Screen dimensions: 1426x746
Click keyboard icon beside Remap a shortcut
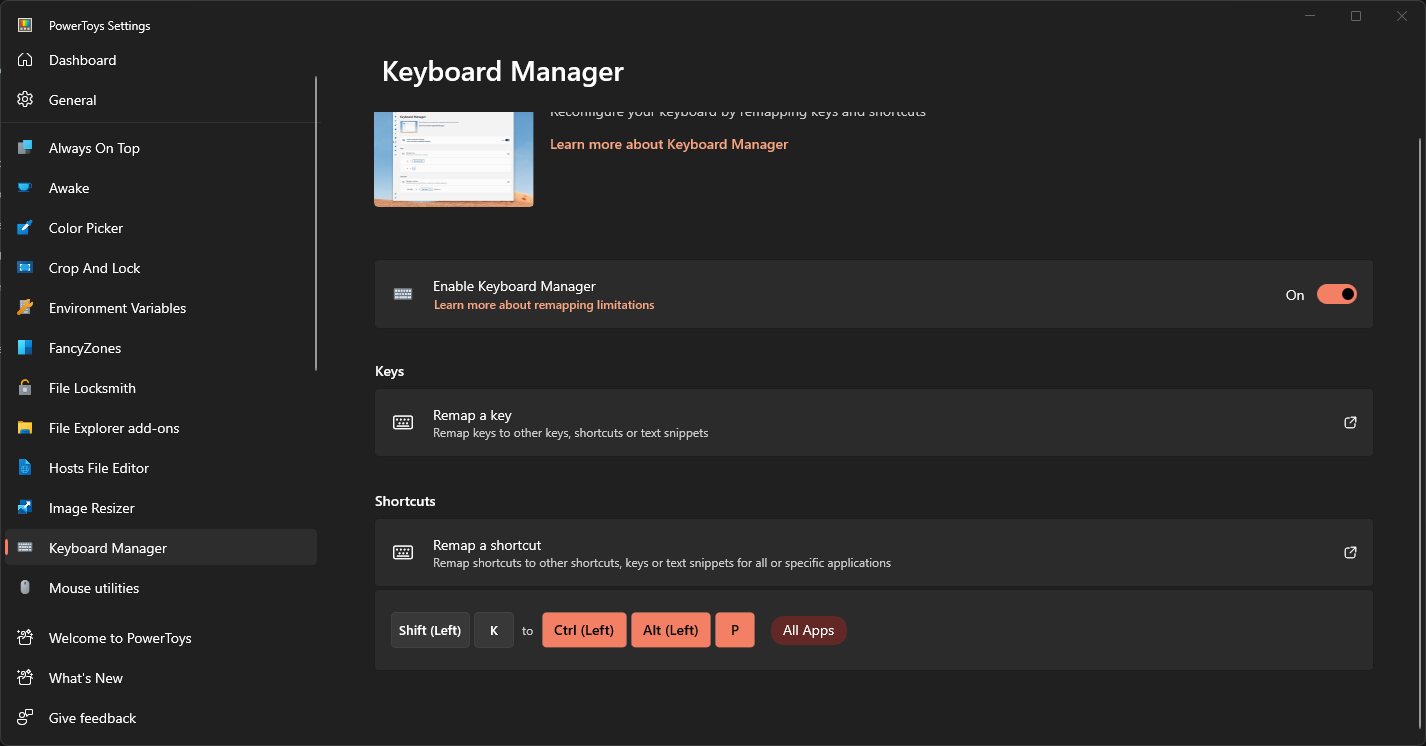click(x=403, y=553)
